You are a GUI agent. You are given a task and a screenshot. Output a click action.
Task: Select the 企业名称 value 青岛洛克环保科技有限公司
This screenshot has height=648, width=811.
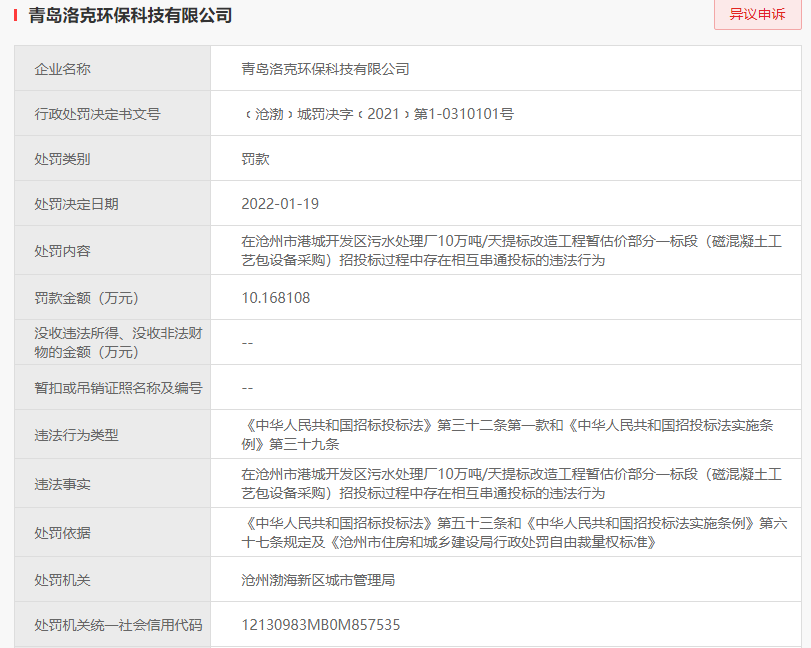325,69
